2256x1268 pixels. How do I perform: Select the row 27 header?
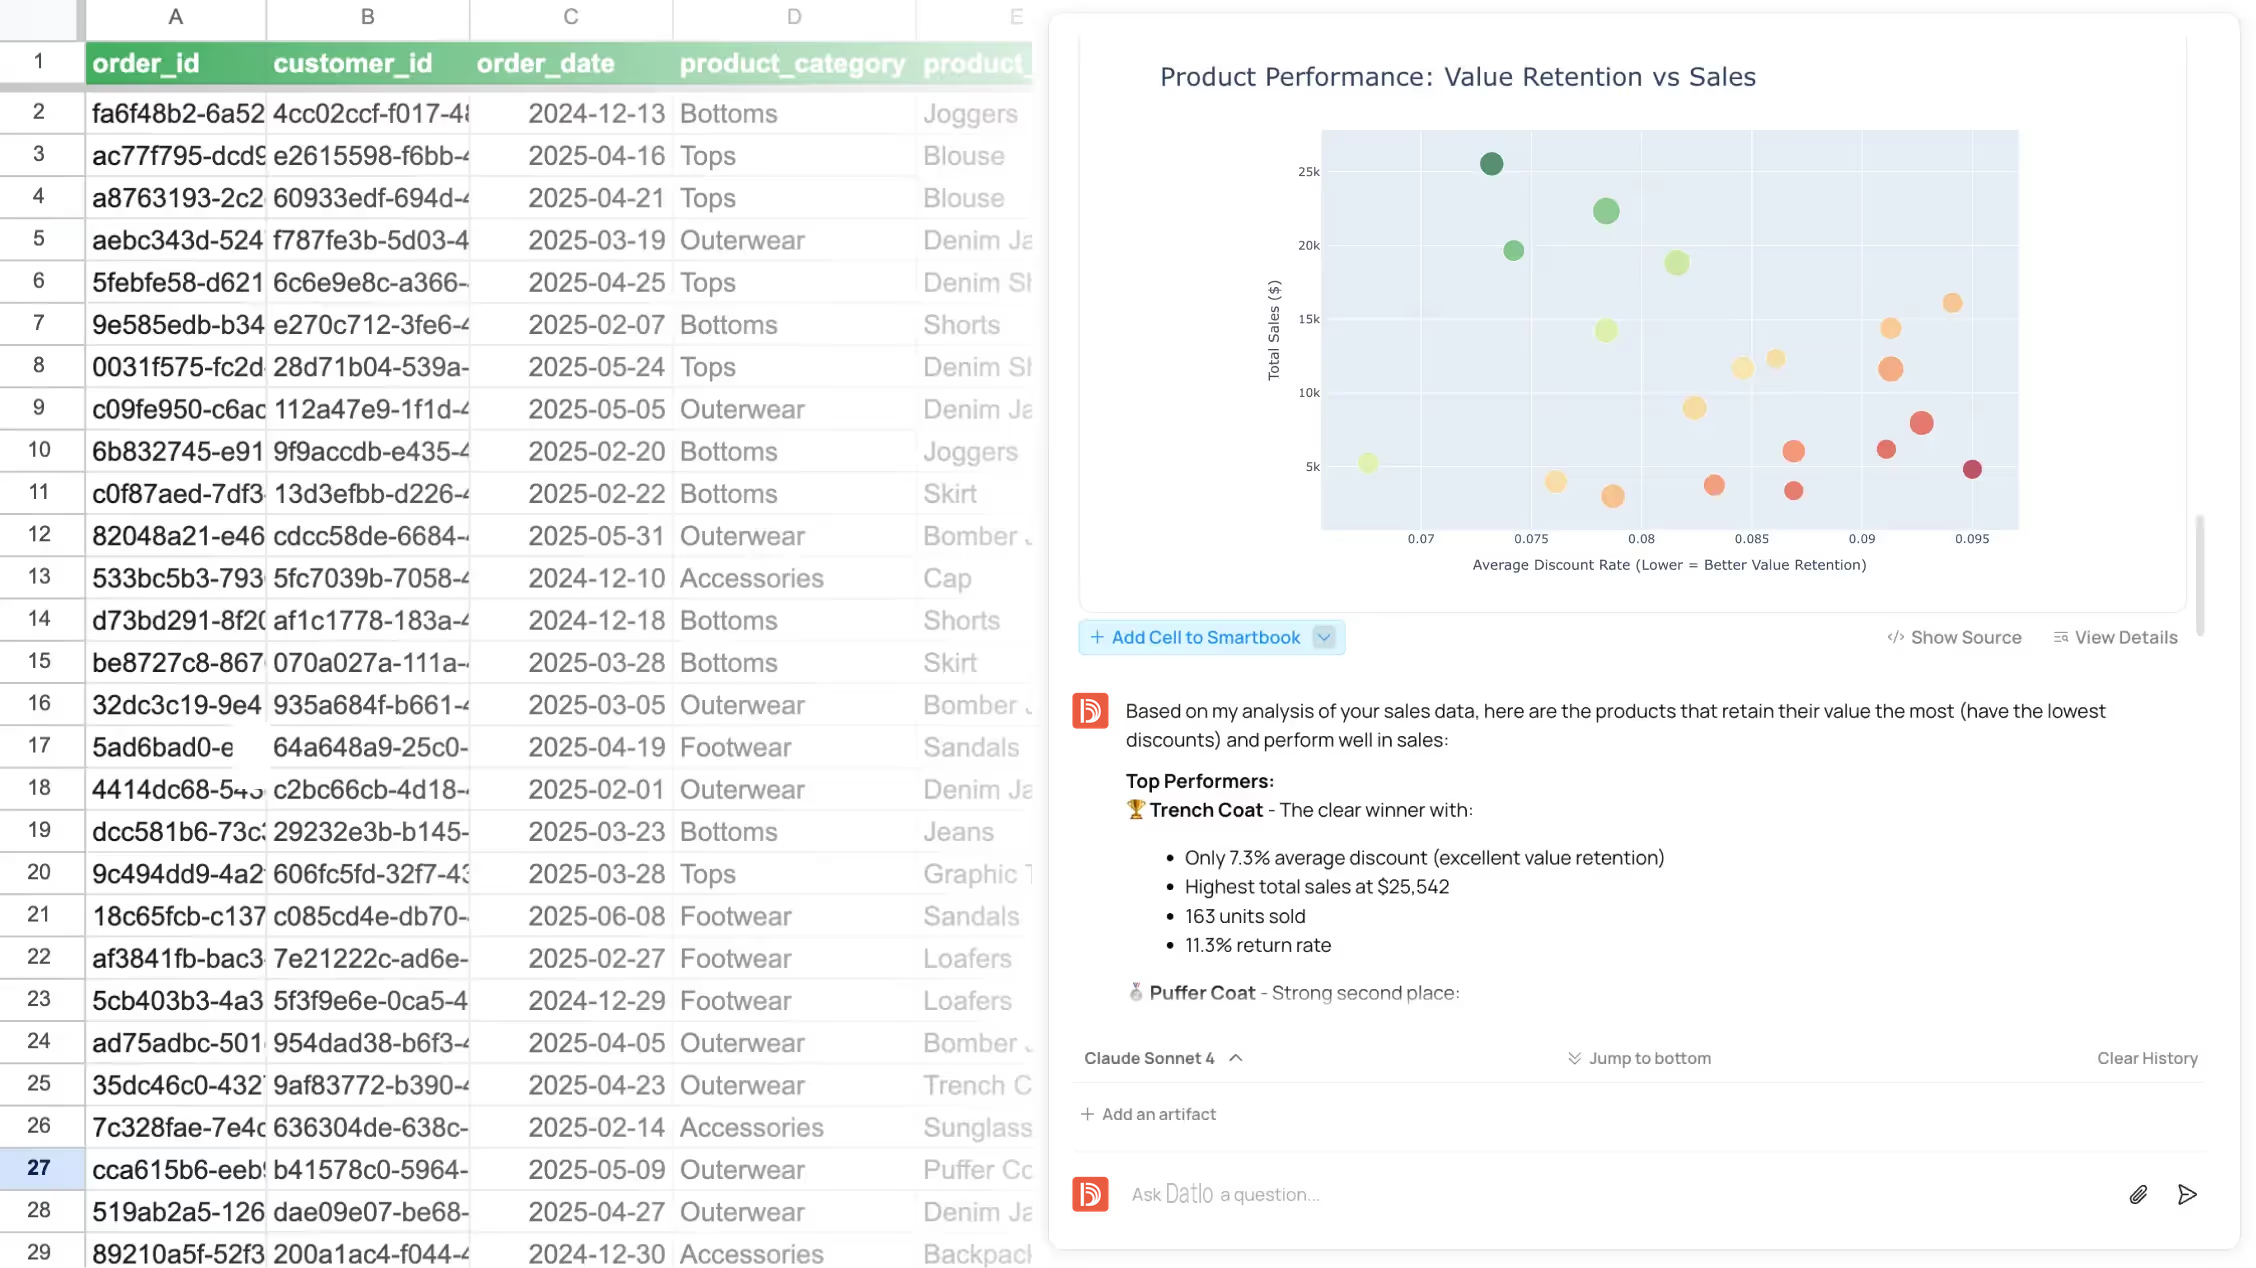pyautogui.click(x=39, y=1168)
